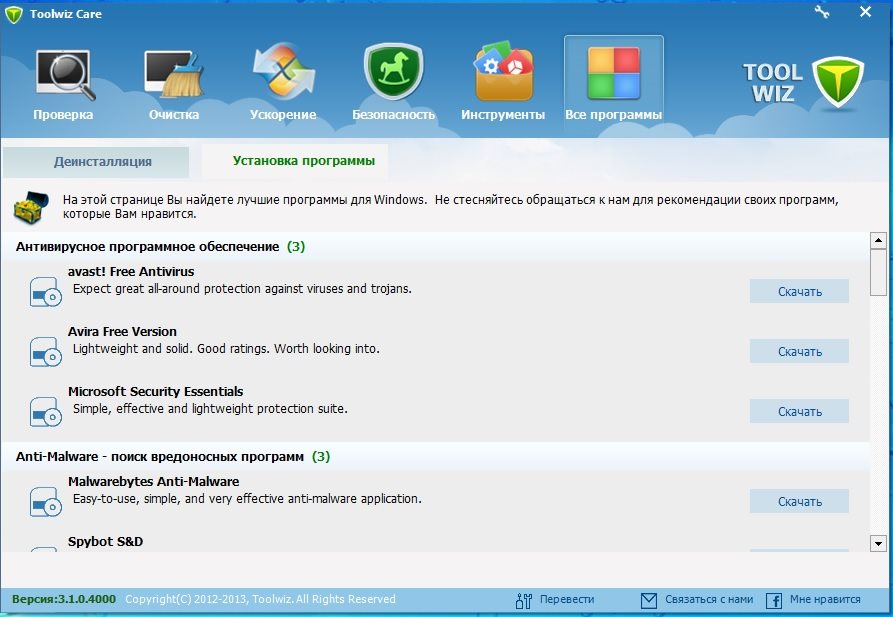Open the Инструменты toolbox icon
The height and width of the screenshot is (617, 893).
tap(503, 71)
